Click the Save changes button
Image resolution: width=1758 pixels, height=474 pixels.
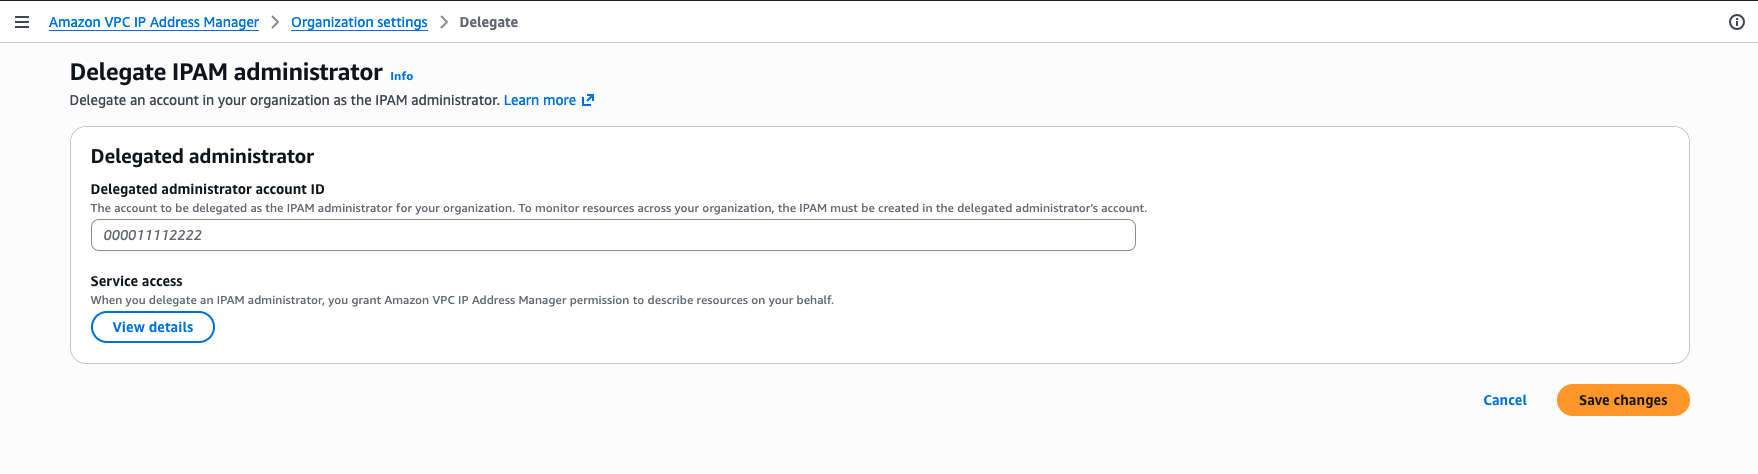1622,400
